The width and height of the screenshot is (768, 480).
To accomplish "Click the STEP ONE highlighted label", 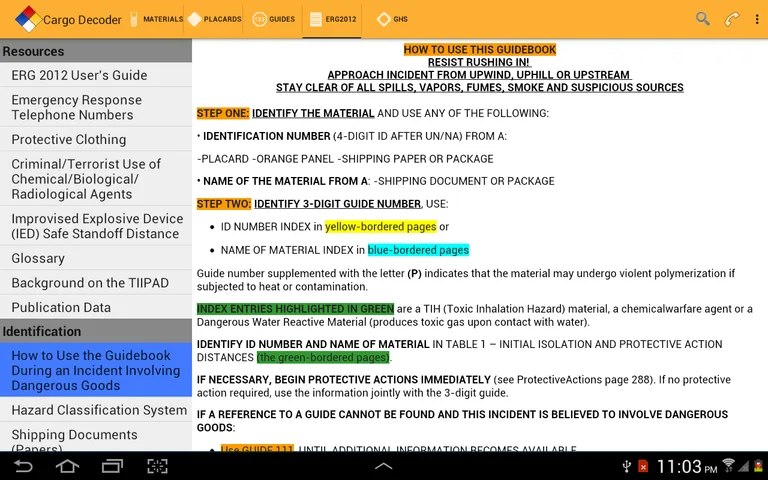I will coord(223,113).
